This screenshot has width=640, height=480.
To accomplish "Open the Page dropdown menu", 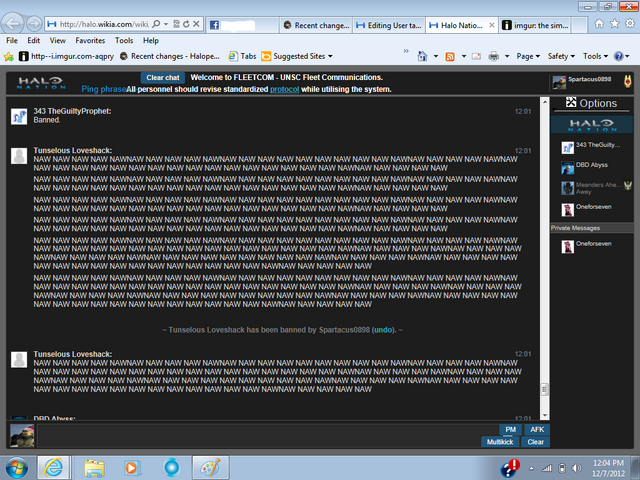I will (x=528, y=56).
